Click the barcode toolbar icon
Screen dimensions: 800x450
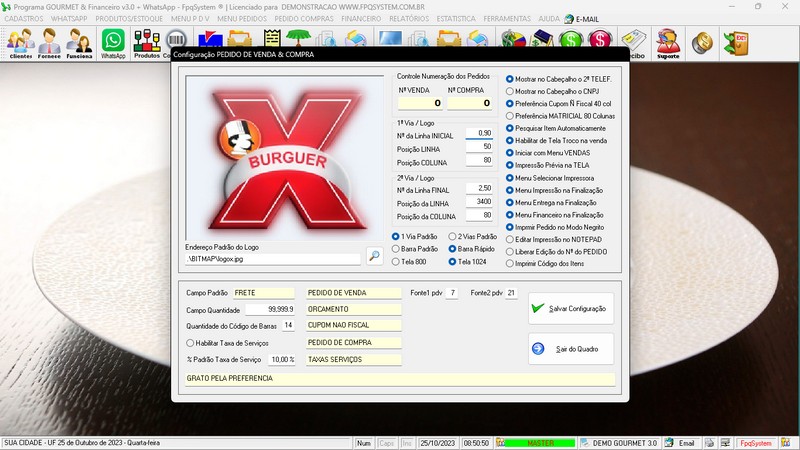pyautogui.click(x=176, y=39)
